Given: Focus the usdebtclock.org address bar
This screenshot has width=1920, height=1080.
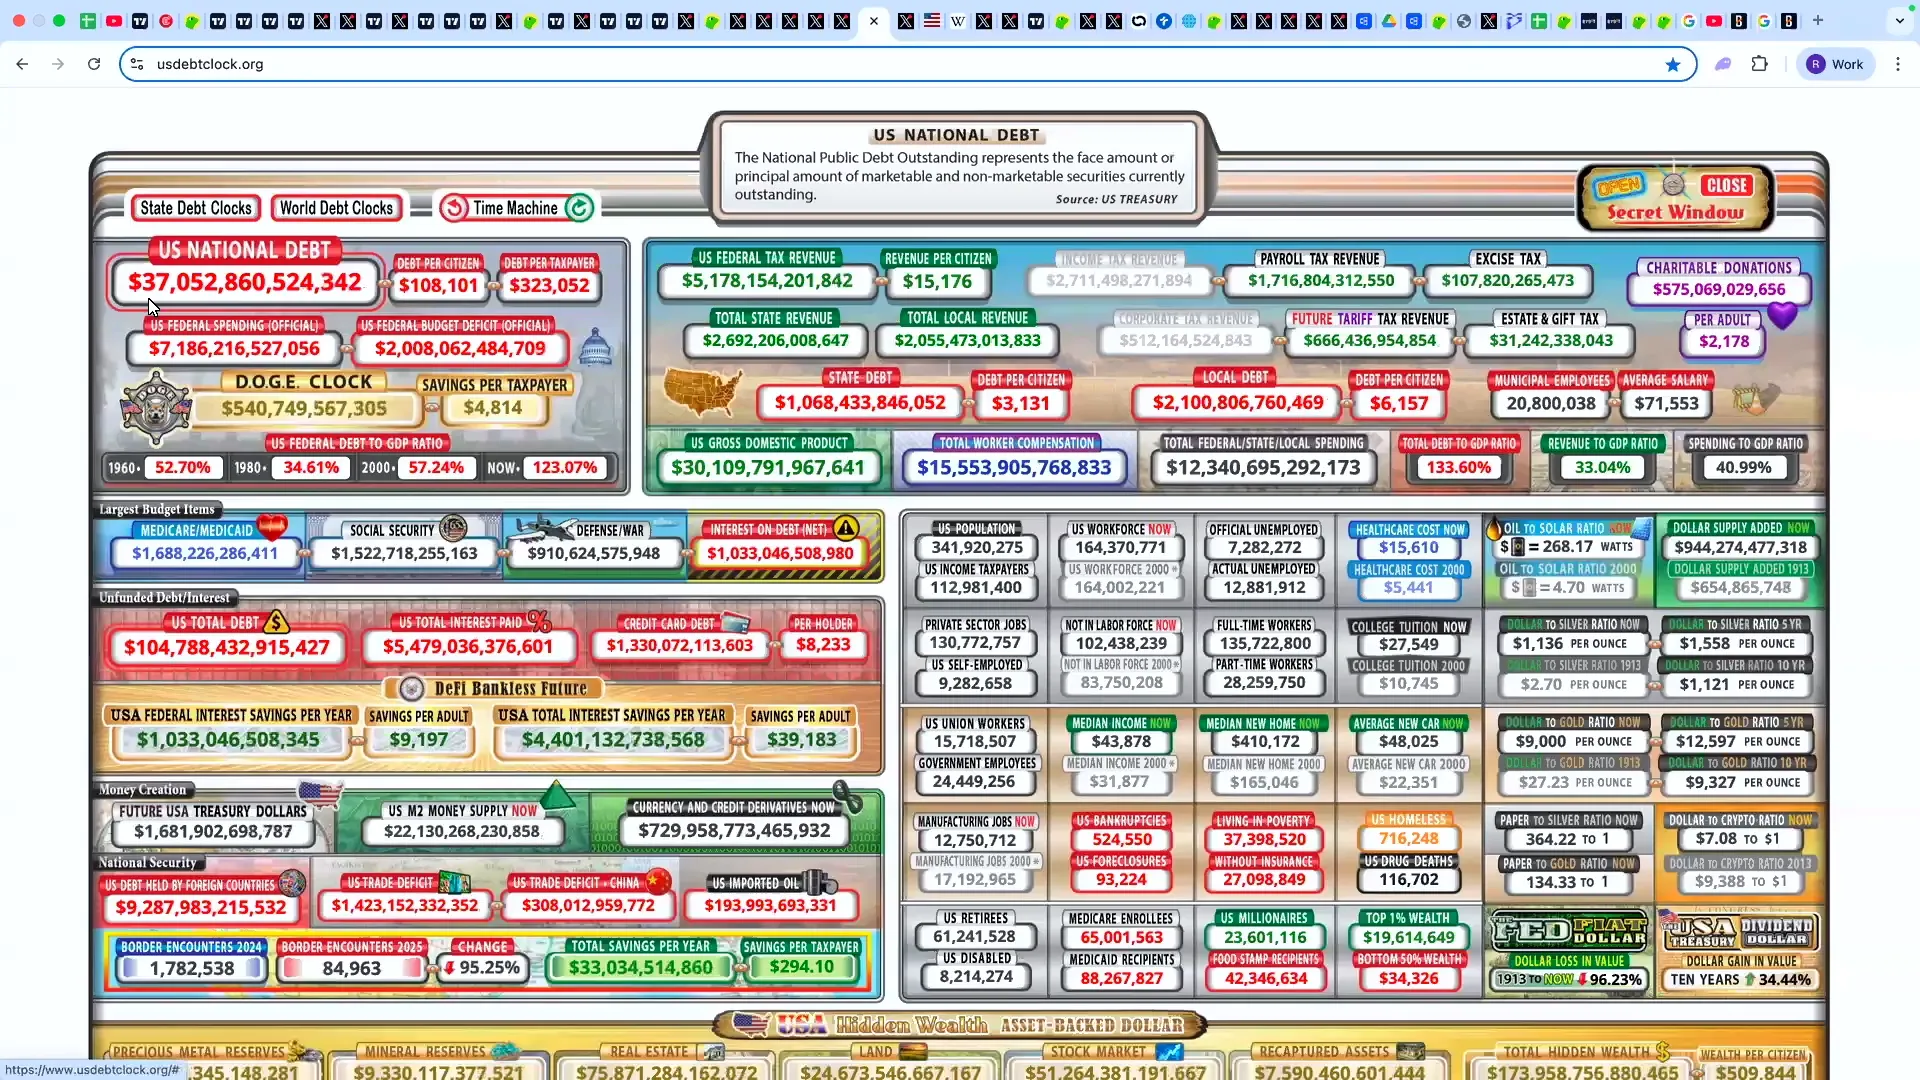Looking at the screenshot, I should click(908, 64).
